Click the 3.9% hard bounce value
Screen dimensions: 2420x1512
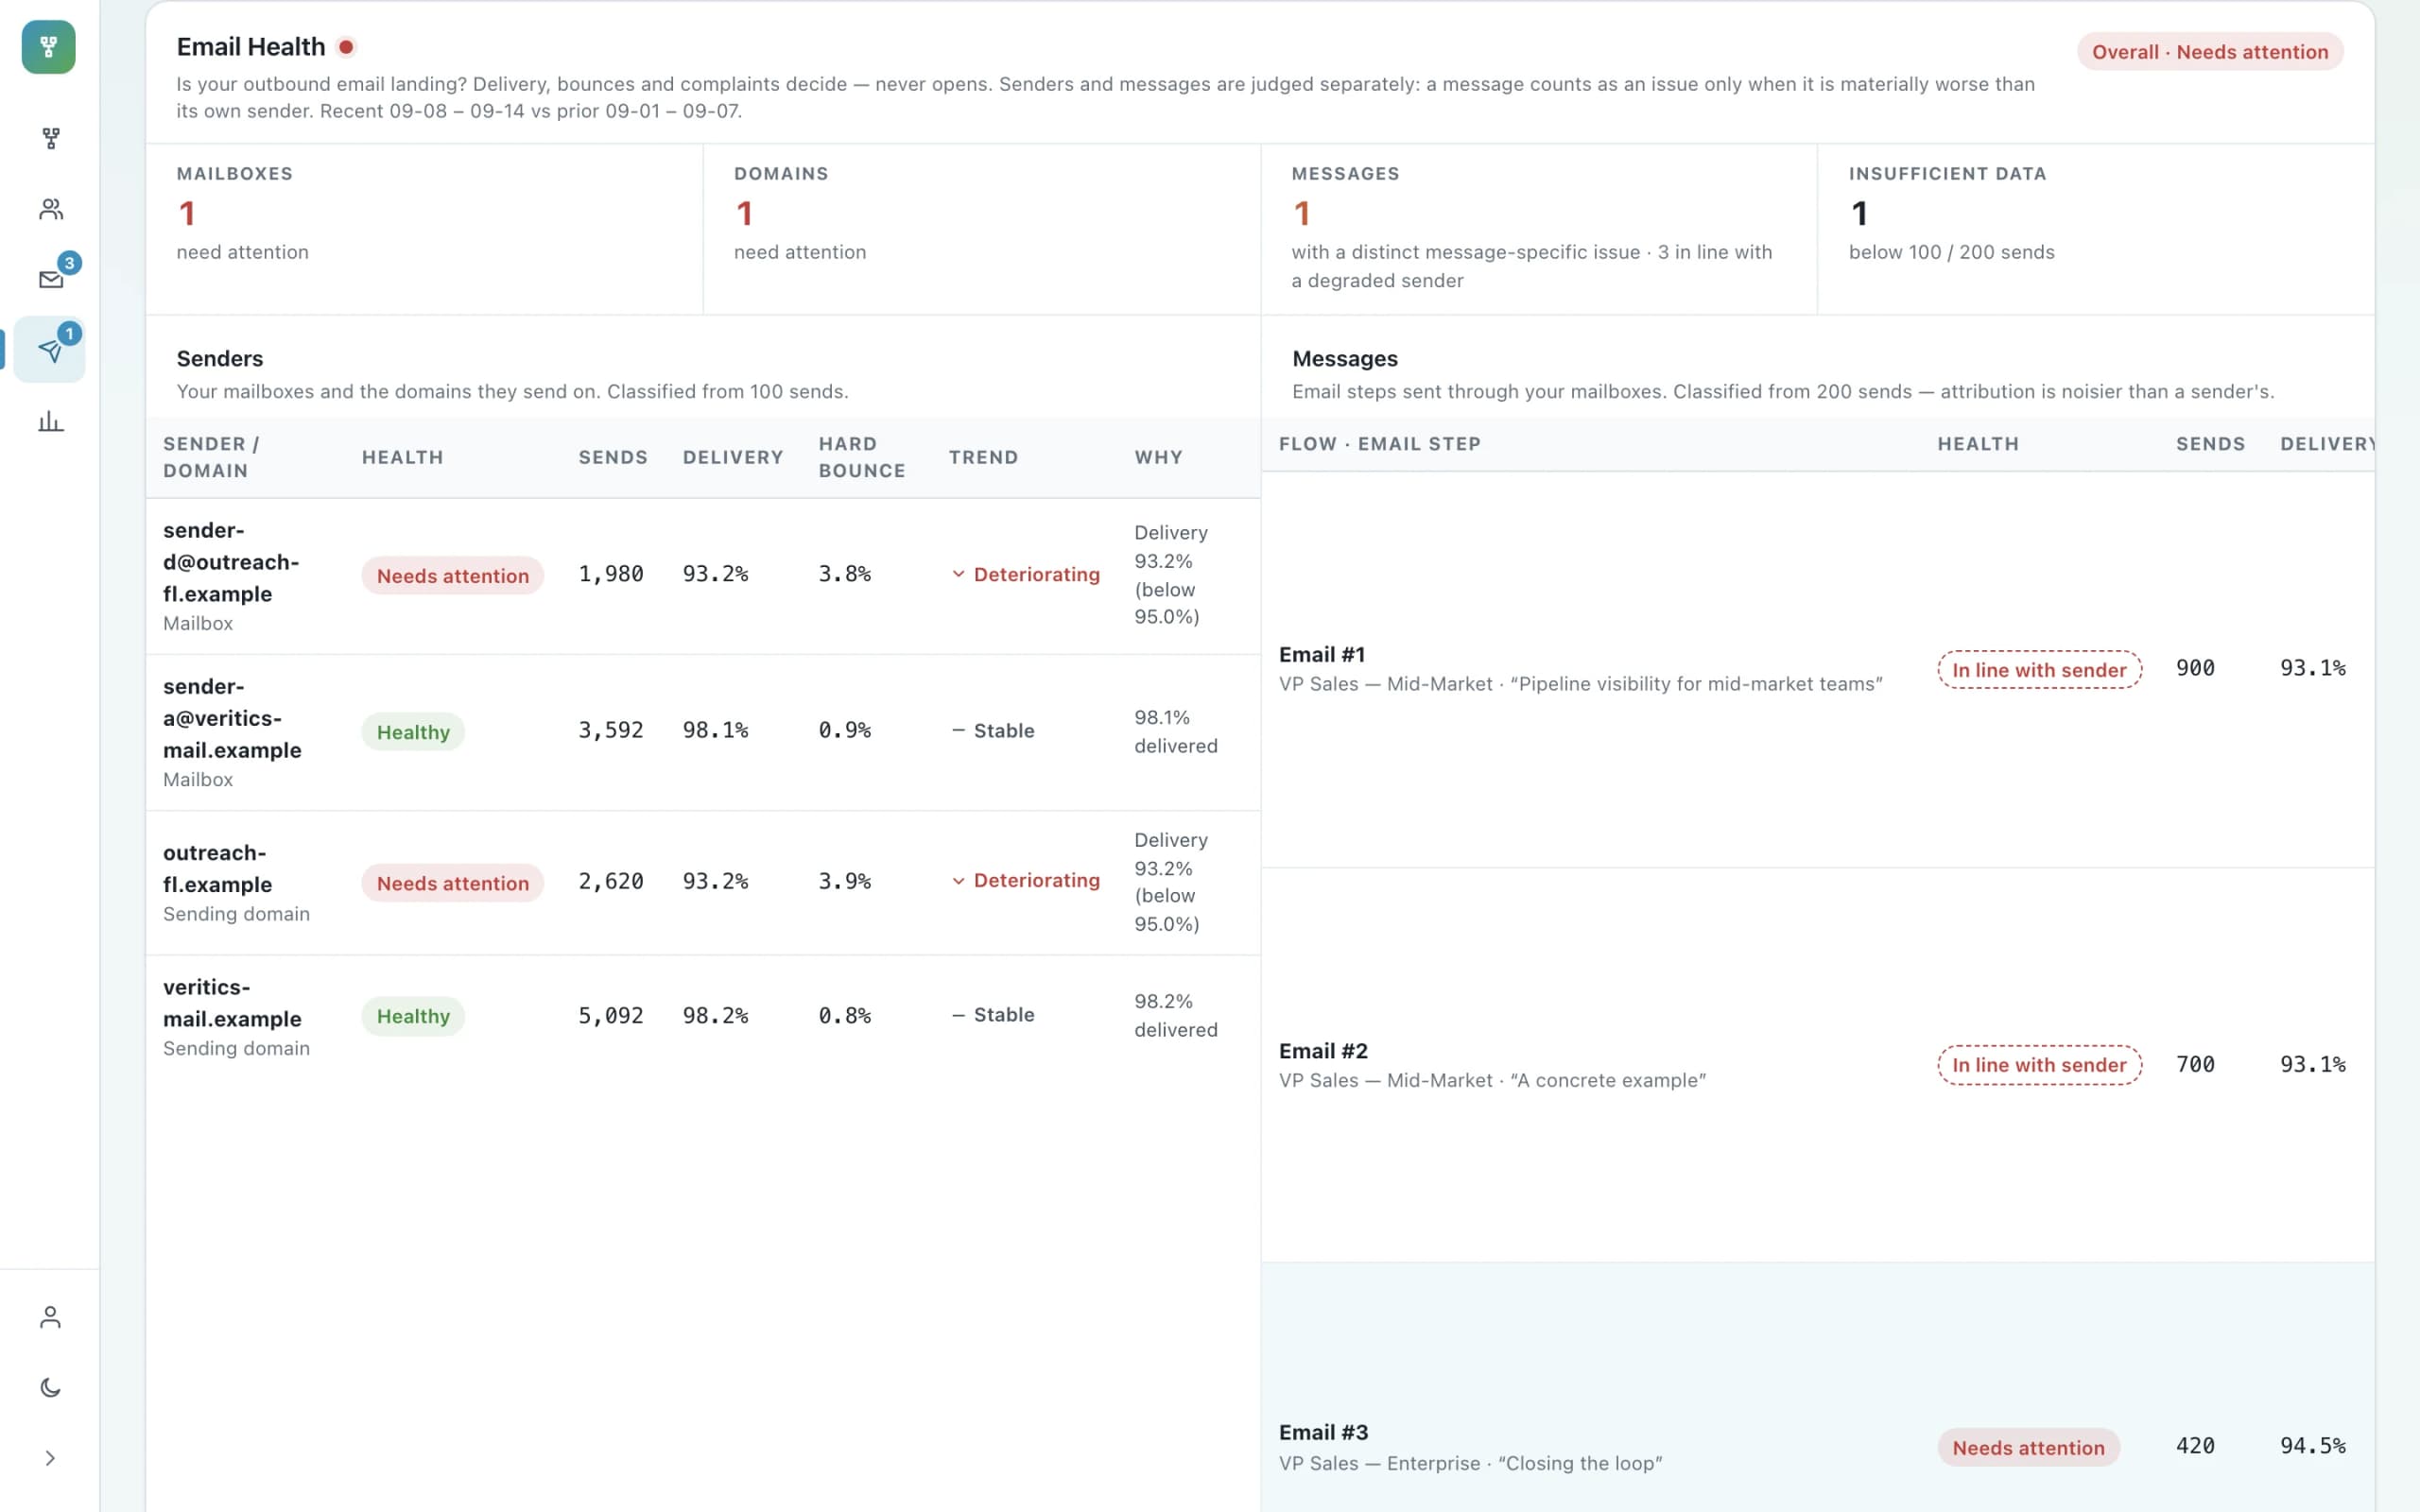pyautogui.click(x=845, y=881)
